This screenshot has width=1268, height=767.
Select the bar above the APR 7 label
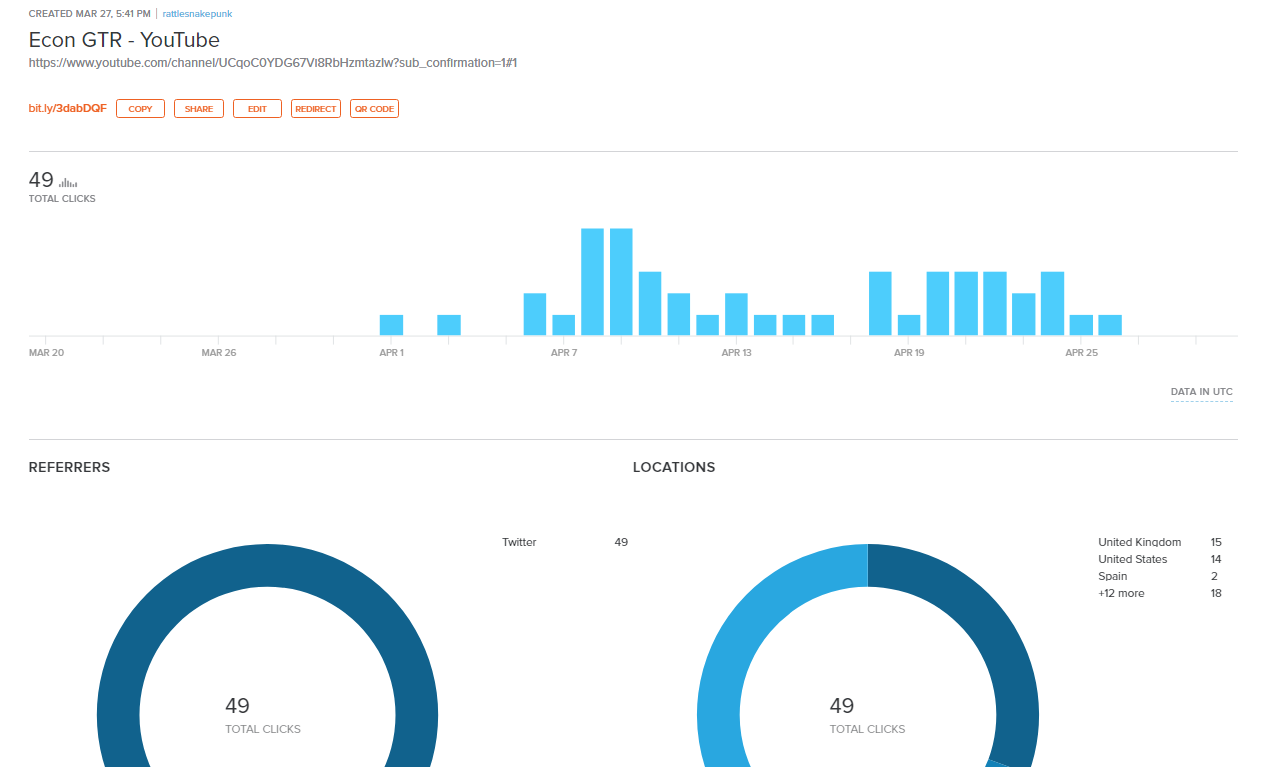click(x=564, y=325)
